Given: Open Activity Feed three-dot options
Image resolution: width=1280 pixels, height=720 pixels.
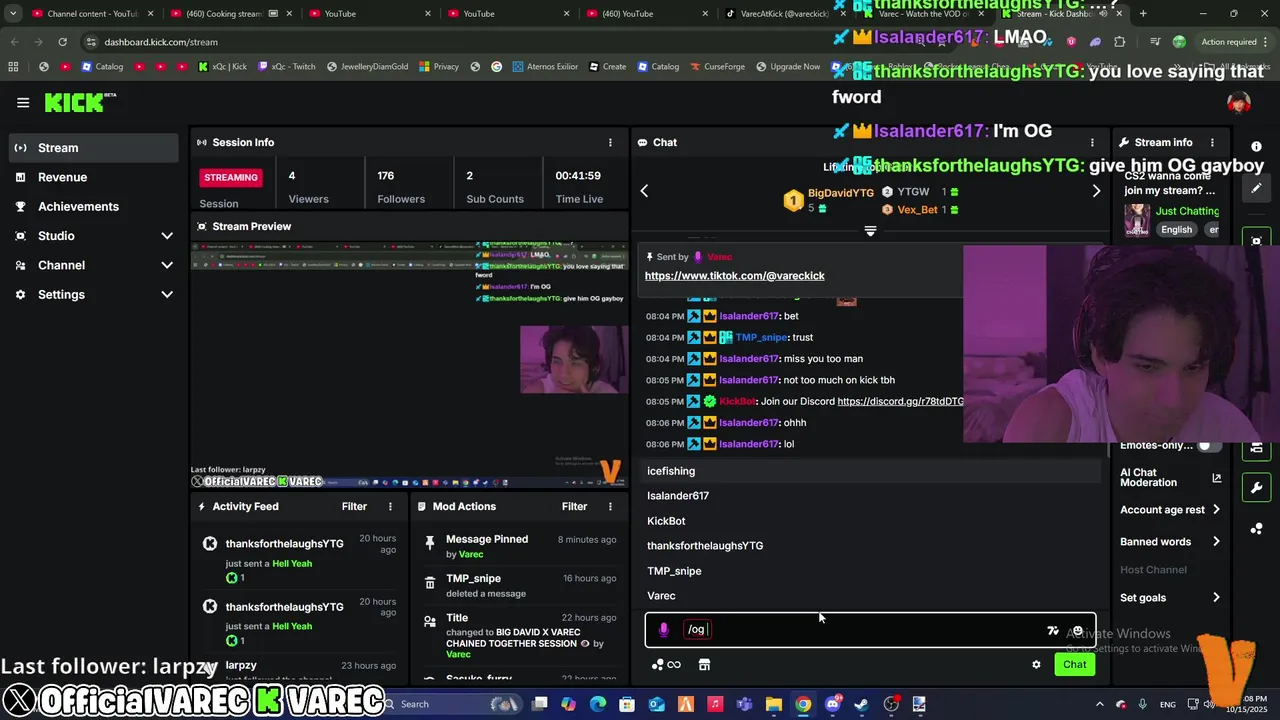Looking at the screenshot, I should point(390,506).
